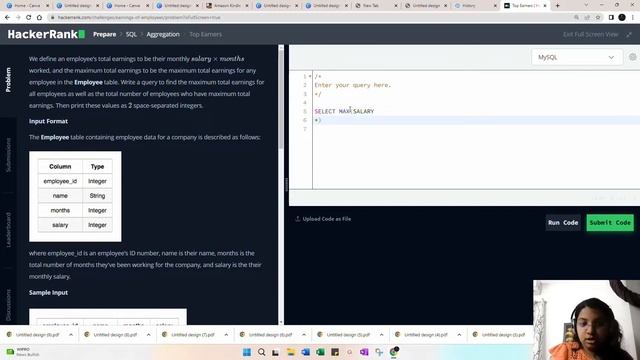This screenshot has height=360, width=640.
Task: Open the Problem sidebar tab
Action: click(8, 80)
